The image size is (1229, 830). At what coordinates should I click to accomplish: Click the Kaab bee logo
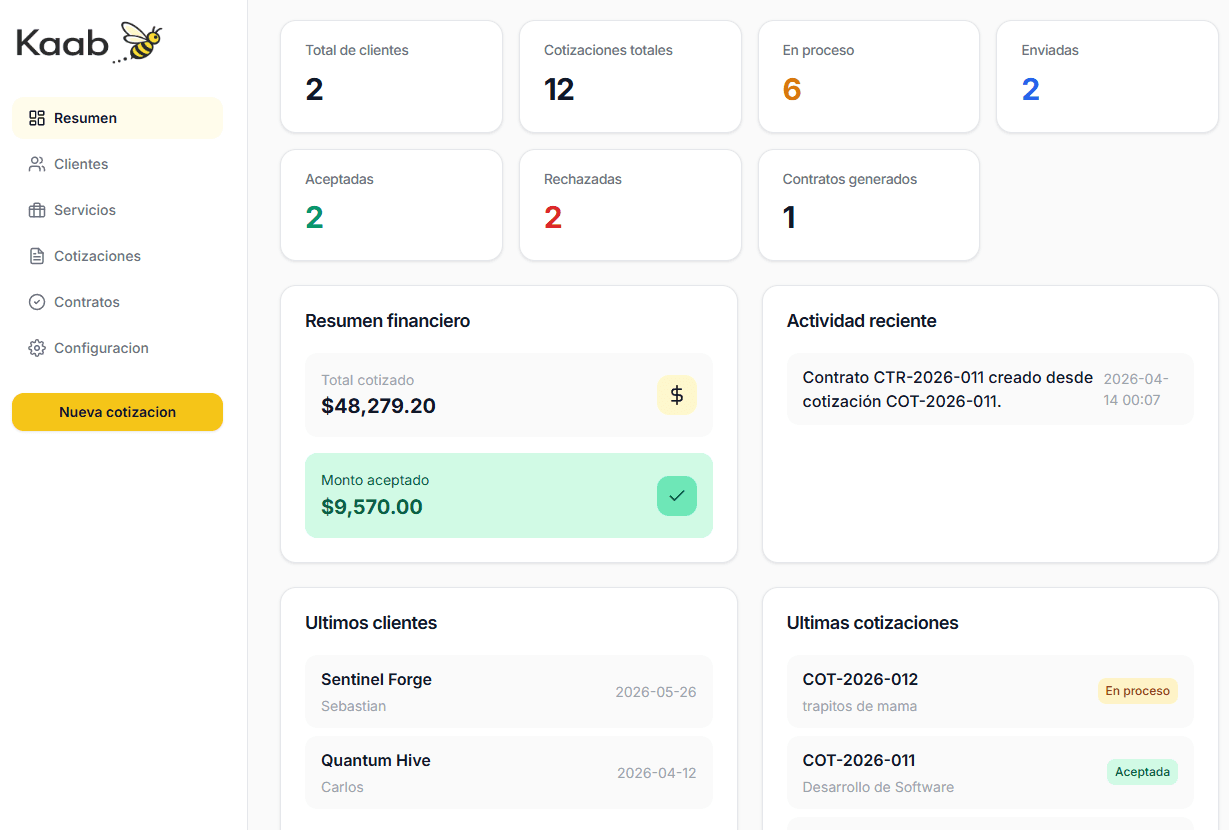coord(90,43)
